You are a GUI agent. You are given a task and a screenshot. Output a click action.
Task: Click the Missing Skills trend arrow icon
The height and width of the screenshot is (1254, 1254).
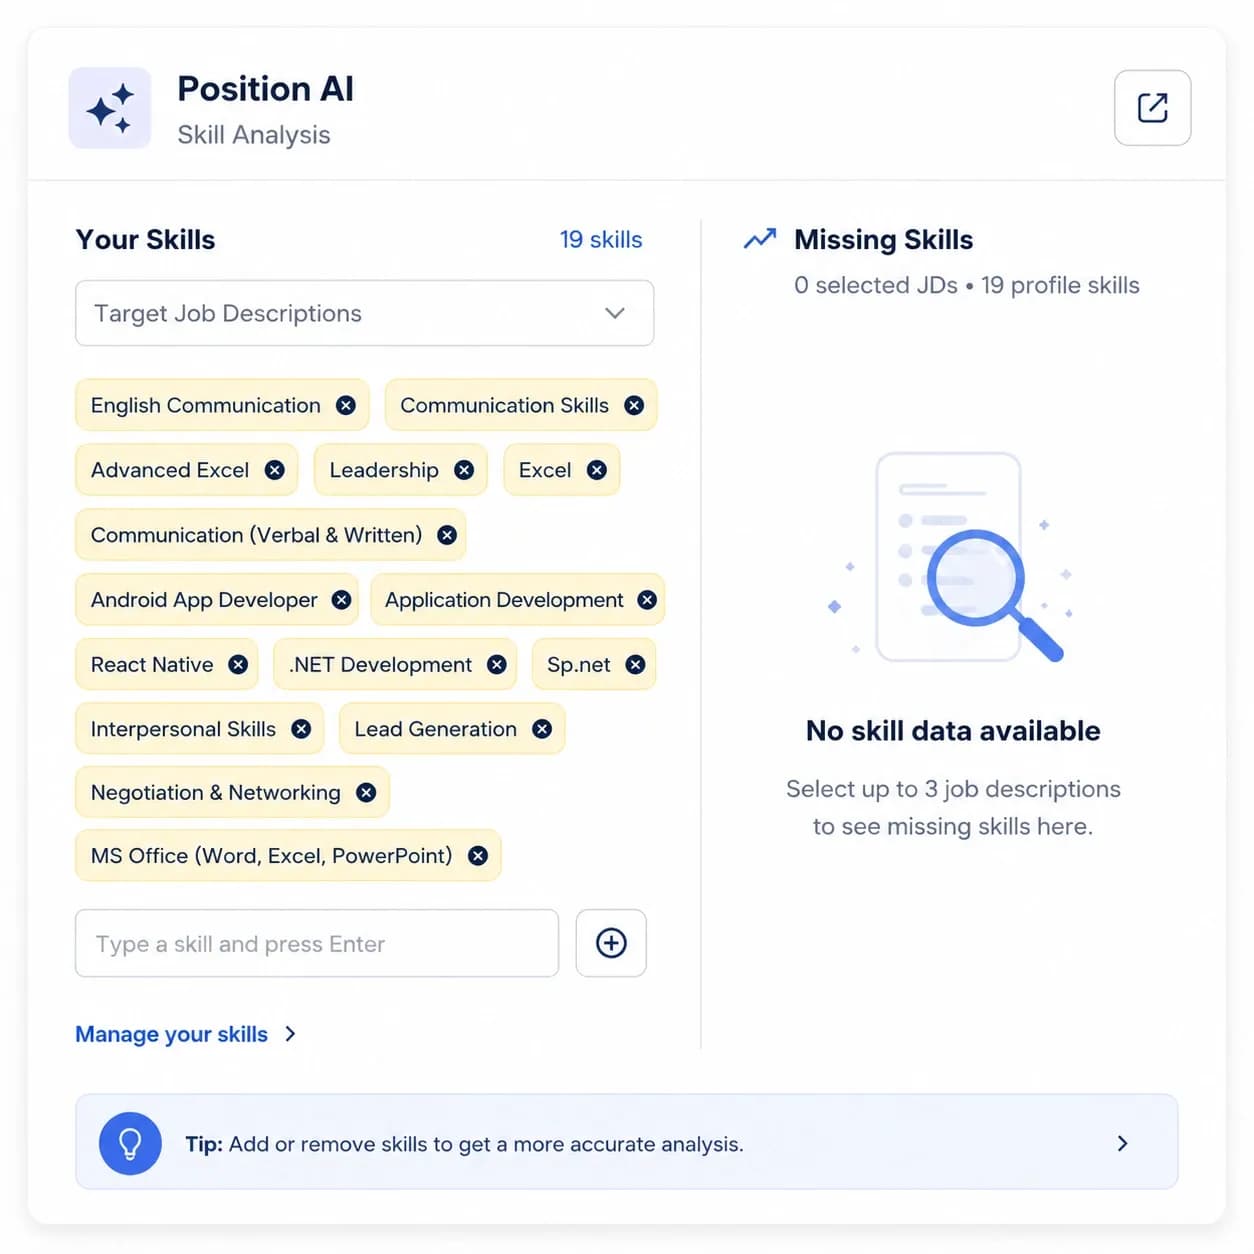click(760, 239)
